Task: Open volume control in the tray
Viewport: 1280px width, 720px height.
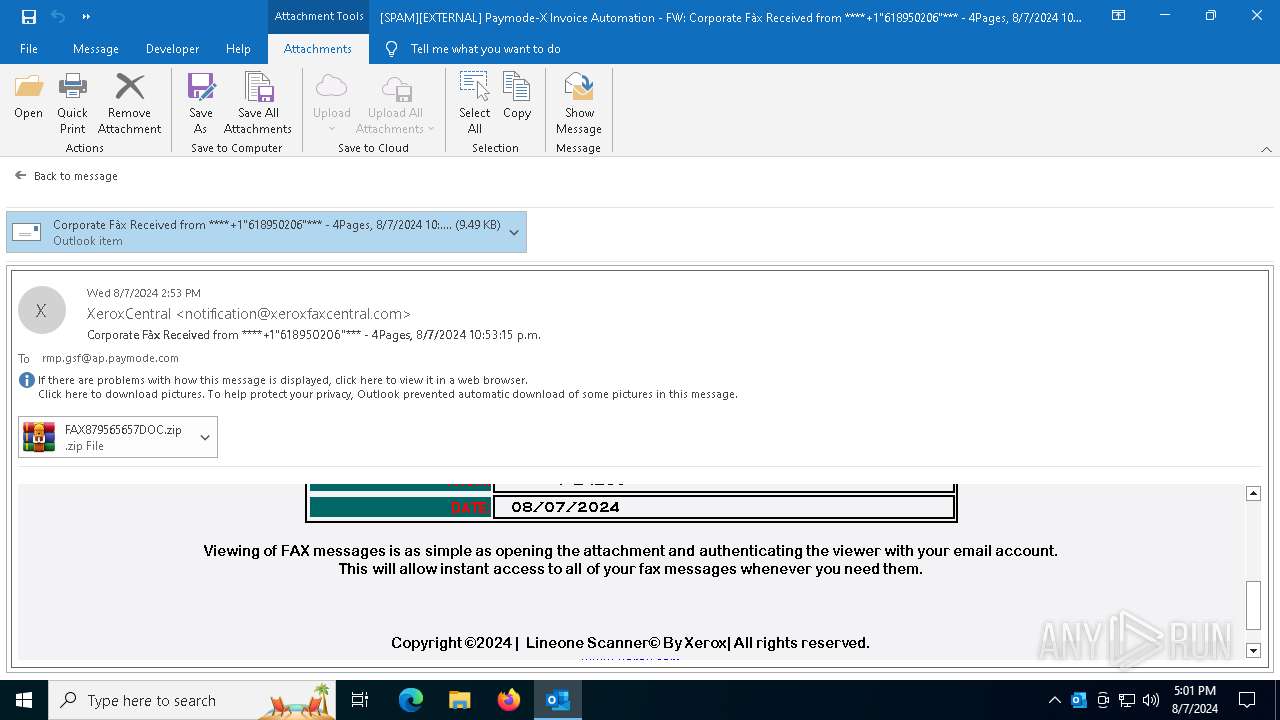Action: pos(1151,700)
